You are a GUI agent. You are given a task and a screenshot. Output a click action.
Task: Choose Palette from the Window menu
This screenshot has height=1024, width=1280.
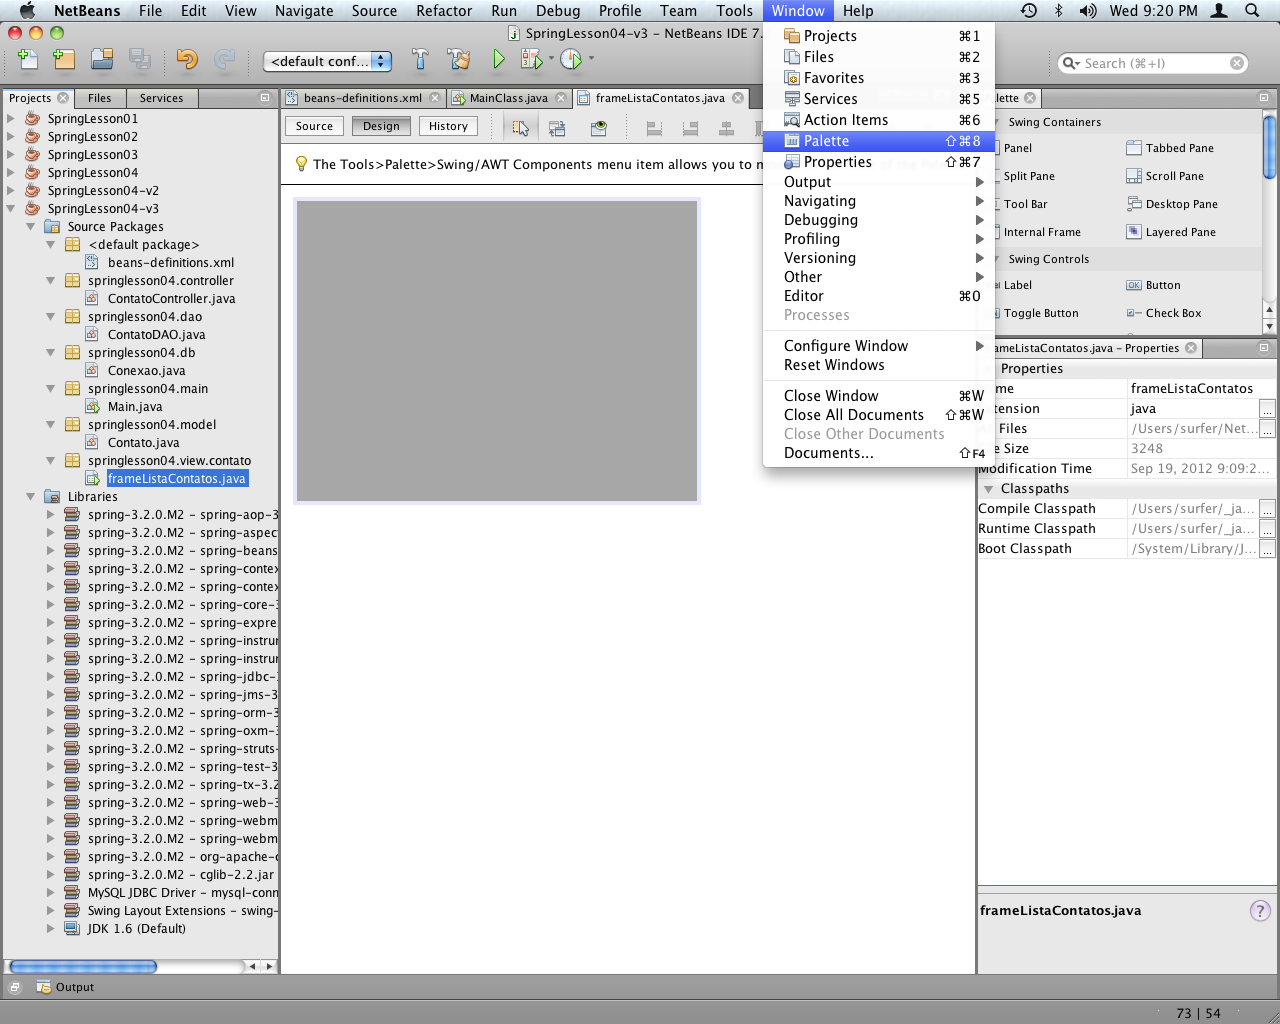[879, 141]
